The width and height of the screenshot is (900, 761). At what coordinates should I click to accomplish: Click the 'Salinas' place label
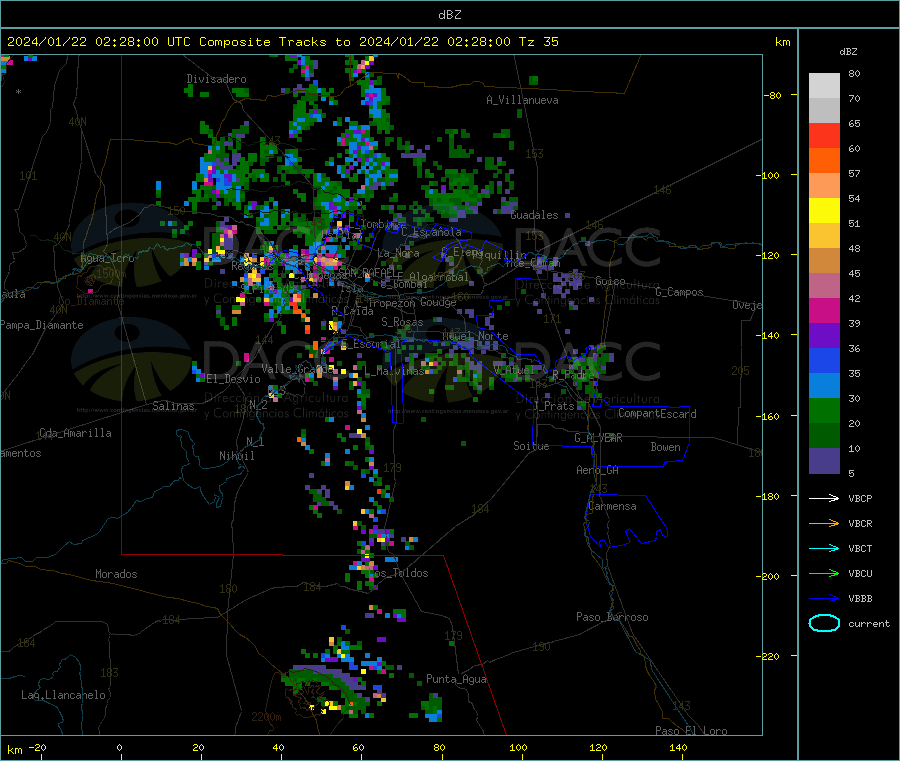coord(173,406)
